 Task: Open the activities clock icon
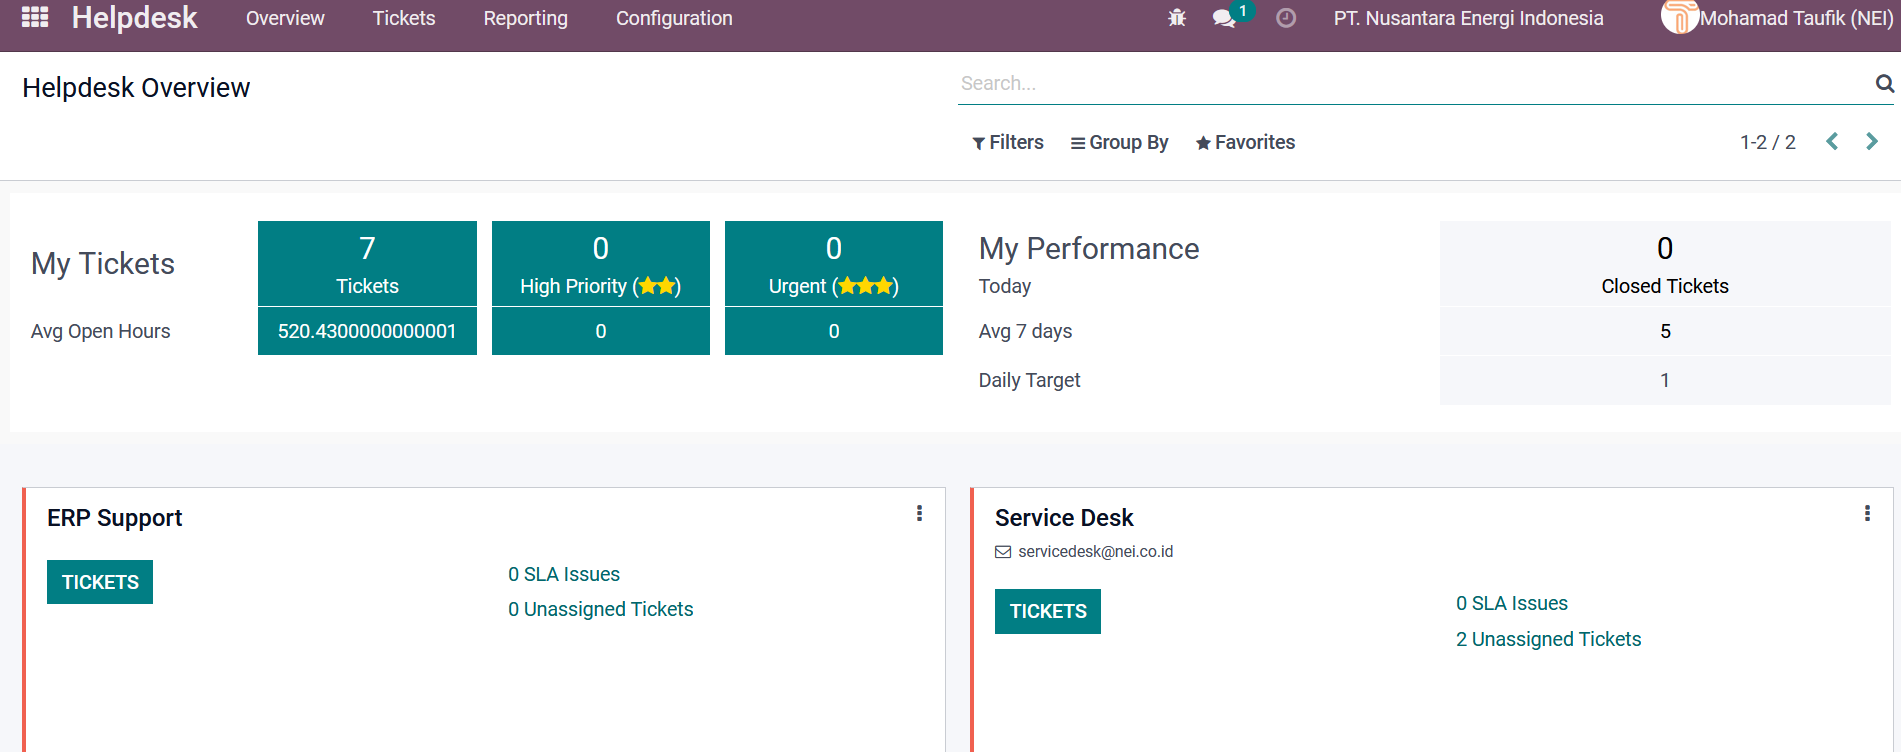[x=1286, y=18]
